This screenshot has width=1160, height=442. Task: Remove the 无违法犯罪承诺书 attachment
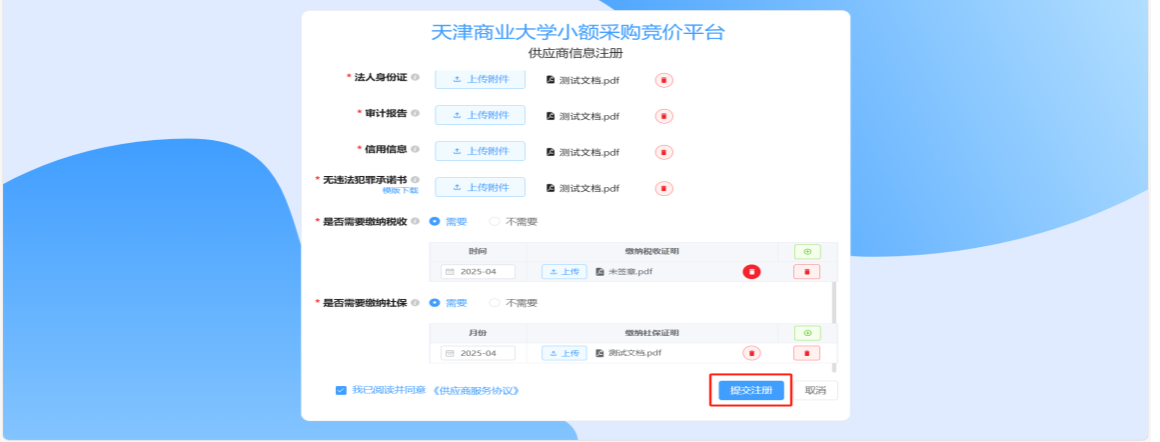point(664,189)
